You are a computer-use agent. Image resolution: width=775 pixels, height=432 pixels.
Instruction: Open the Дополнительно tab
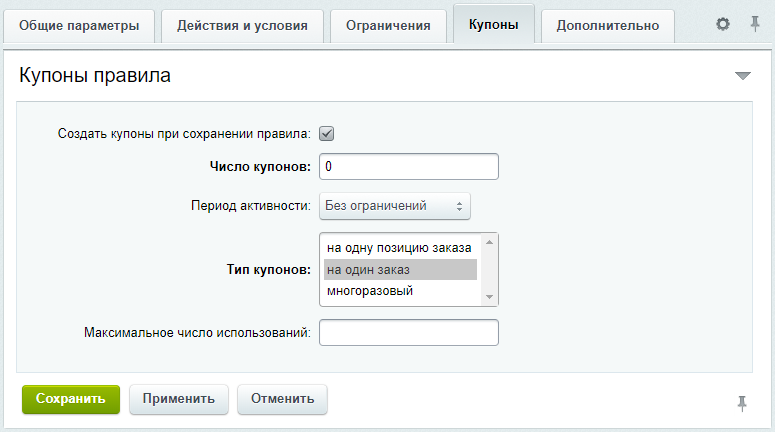(608, 26)
